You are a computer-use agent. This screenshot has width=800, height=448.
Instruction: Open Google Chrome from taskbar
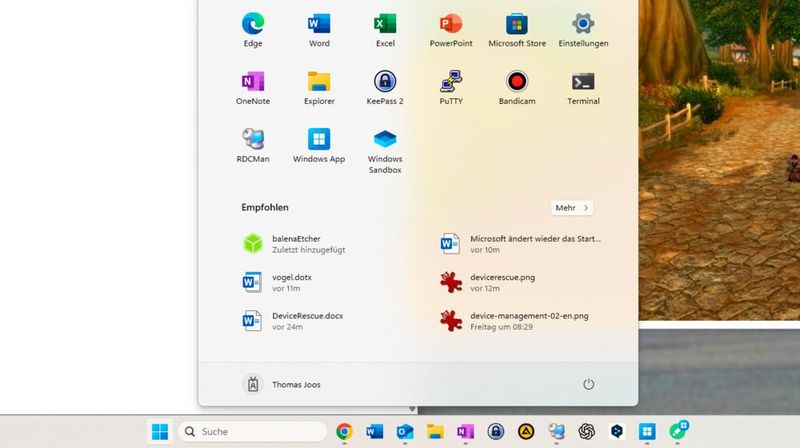pyautogui.click(x=344, y=432)
